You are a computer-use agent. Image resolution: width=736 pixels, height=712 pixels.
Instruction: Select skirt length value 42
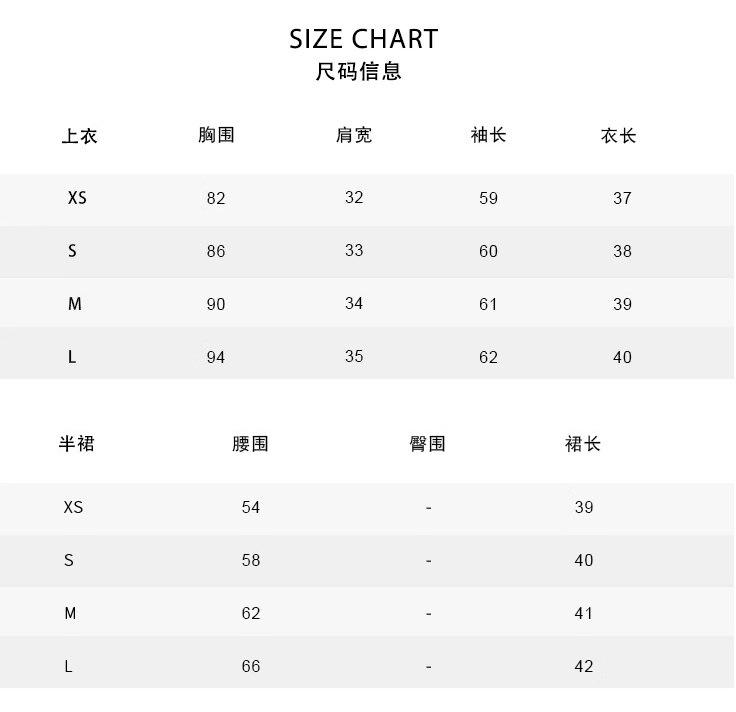pyautogui.click(x=584, y=666)
